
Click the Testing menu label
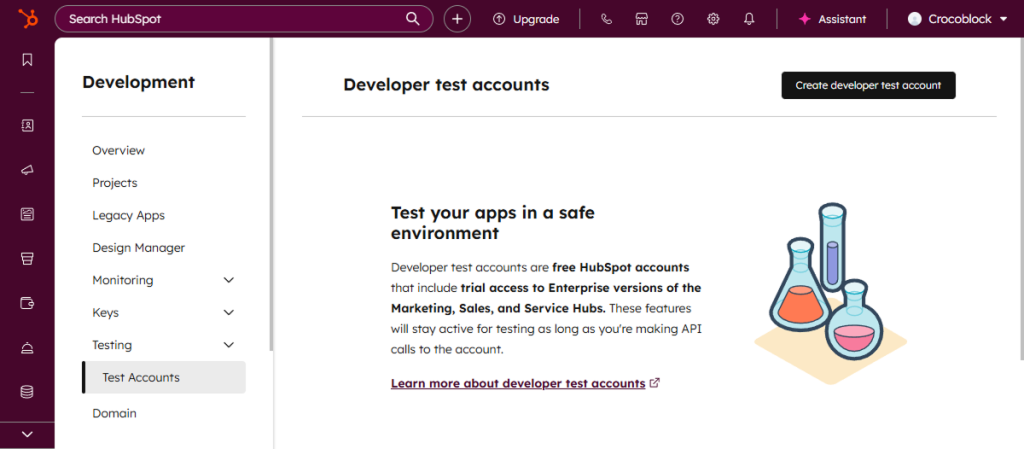[x=112, y=345]
